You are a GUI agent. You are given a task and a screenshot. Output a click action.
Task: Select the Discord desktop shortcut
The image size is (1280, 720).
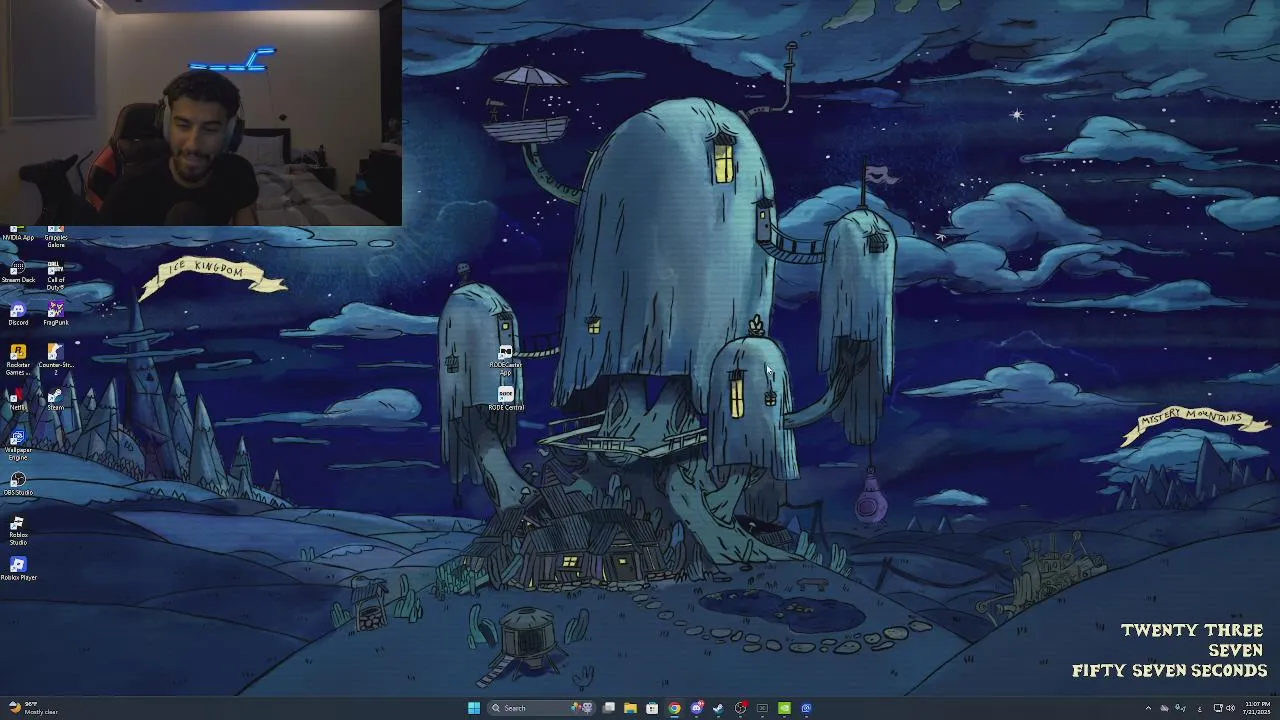tap(18, 314)
